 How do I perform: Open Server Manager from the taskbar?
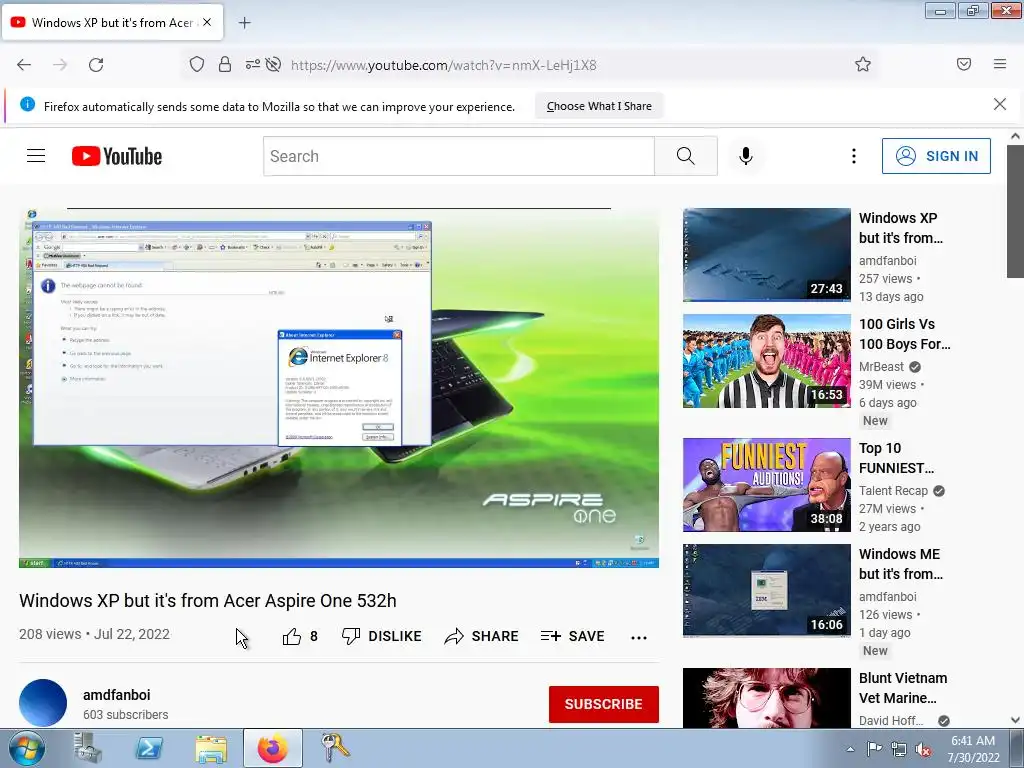coord(88,748)
